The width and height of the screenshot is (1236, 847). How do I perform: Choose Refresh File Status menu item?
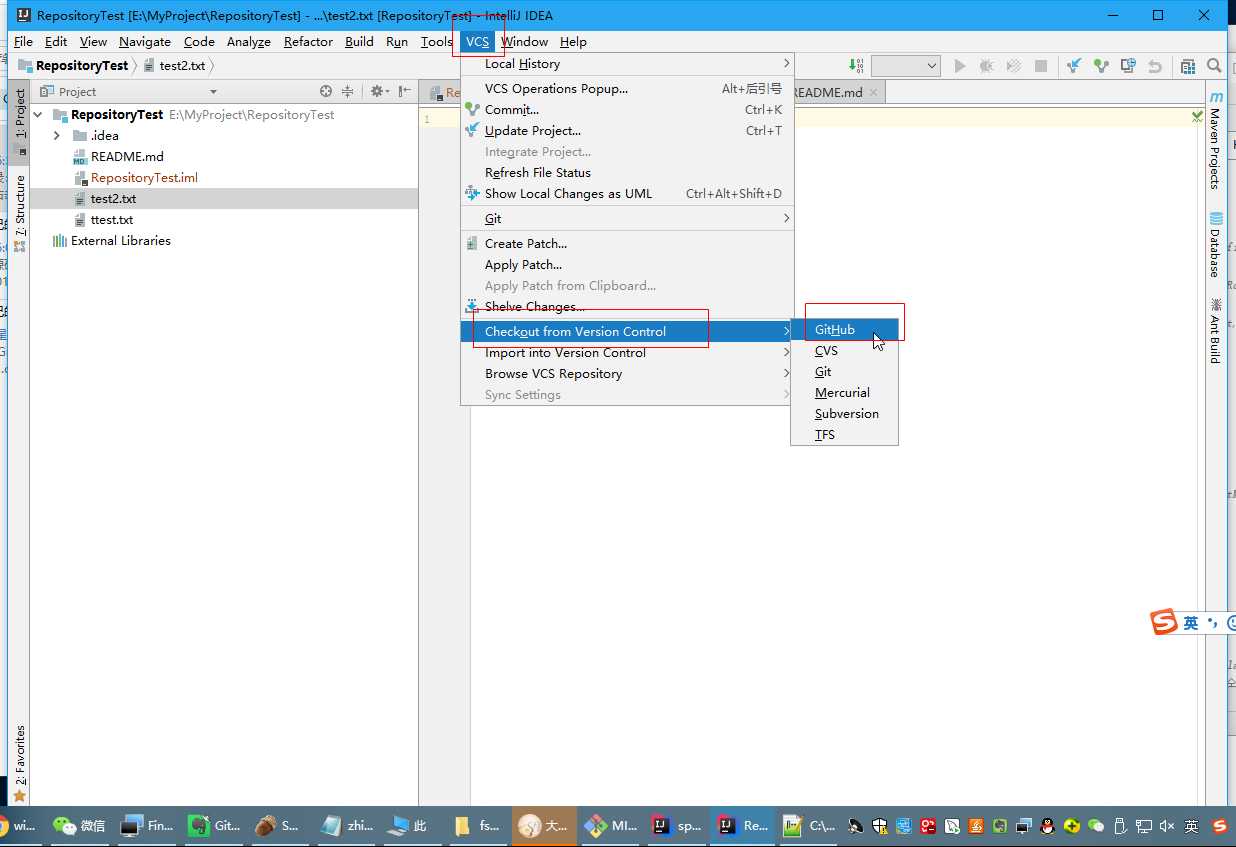[627, 173]
